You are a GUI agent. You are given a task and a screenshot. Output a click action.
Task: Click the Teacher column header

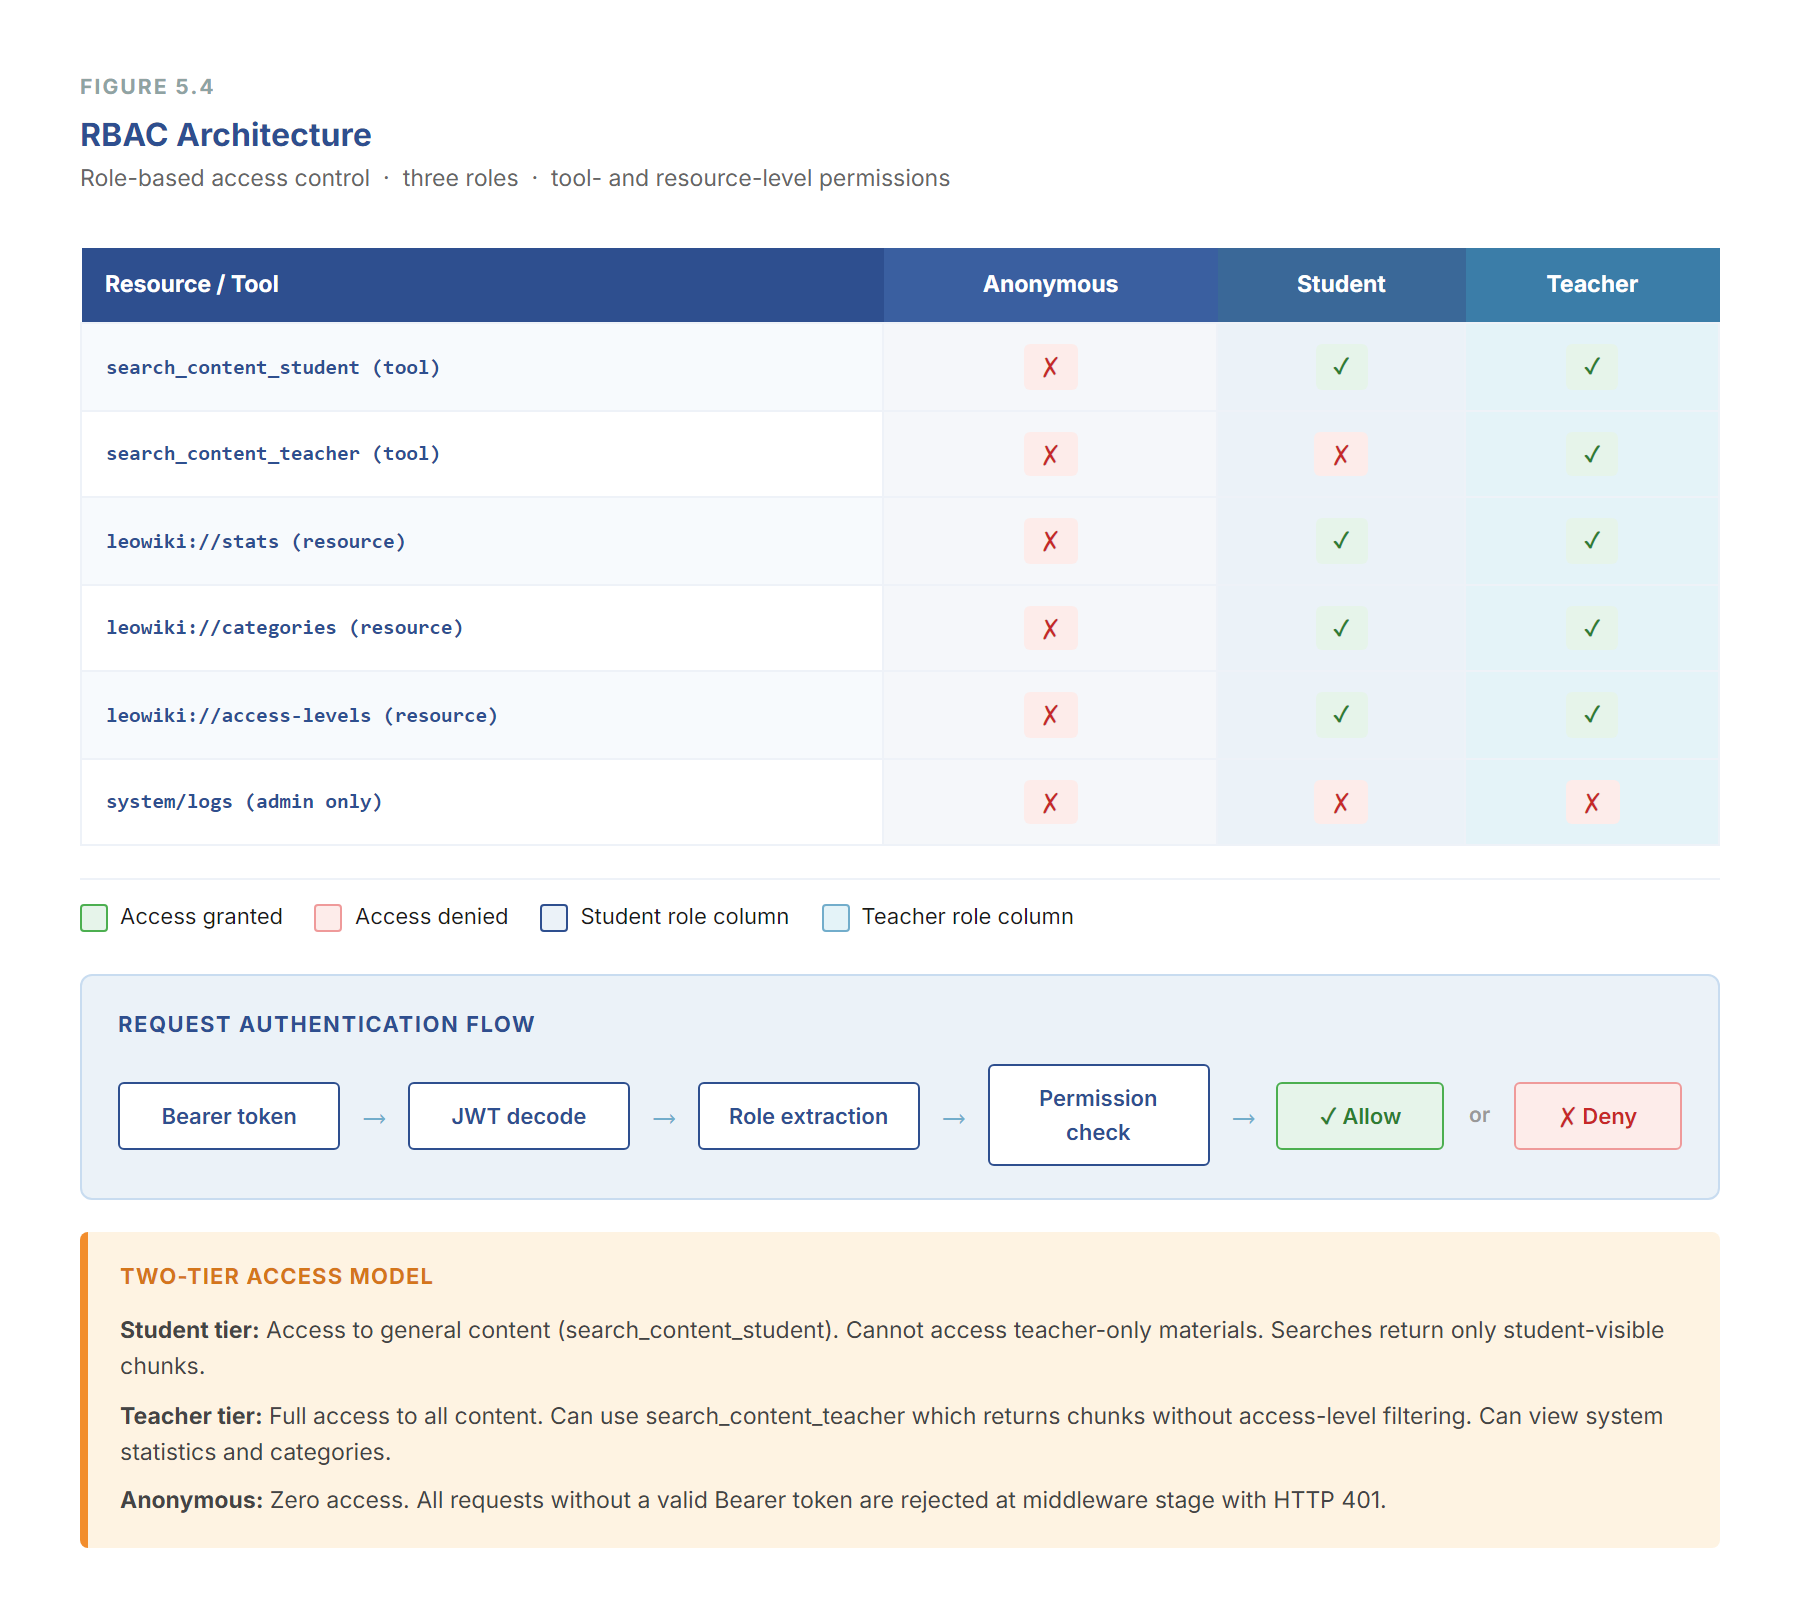pos(1593,285)
